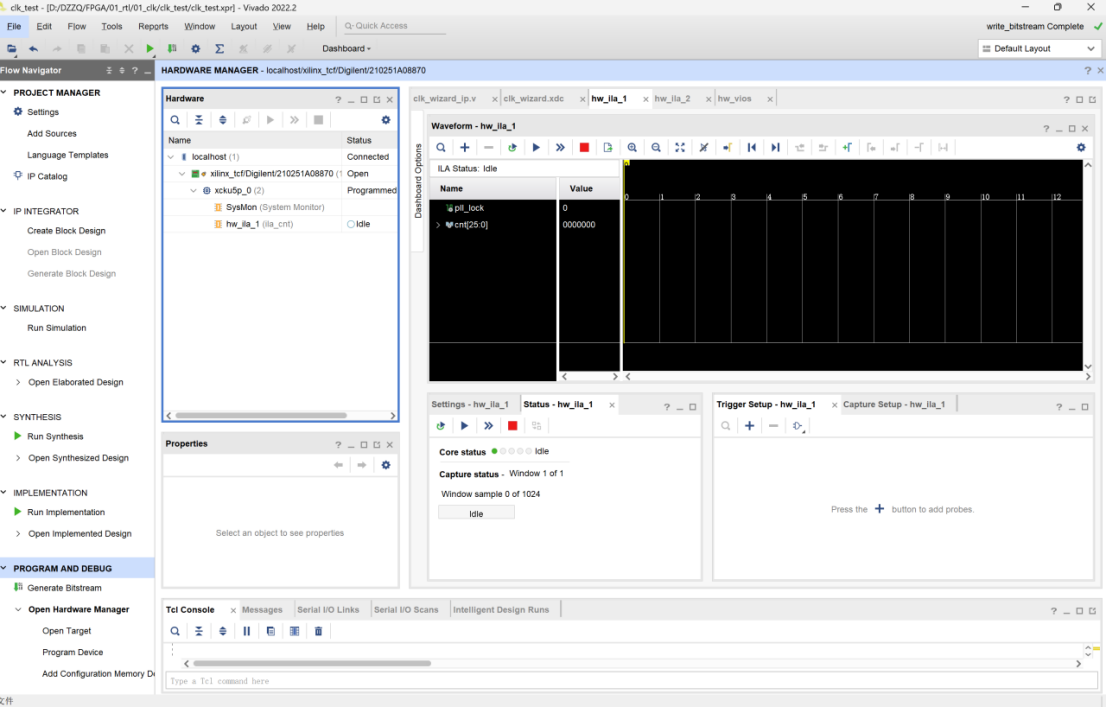Add probe with plus in Waveform toolbar
The image size is (1107, 707).
point(465,148)
